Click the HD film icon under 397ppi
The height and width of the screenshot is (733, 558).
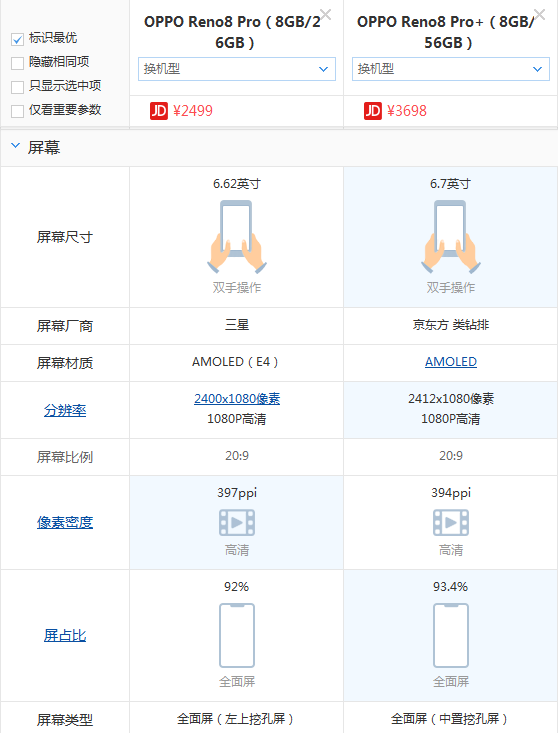237,522
